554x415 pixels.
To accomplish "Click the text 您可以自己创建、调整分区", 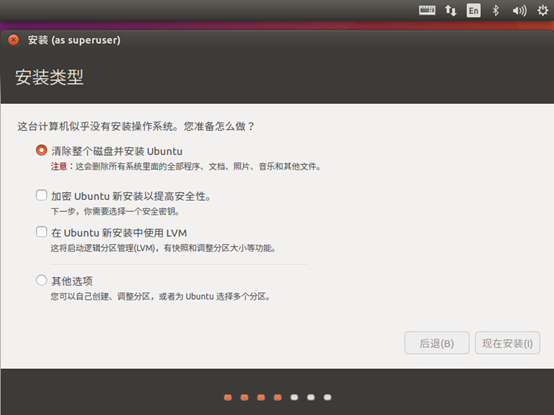I will pos(160,296).
